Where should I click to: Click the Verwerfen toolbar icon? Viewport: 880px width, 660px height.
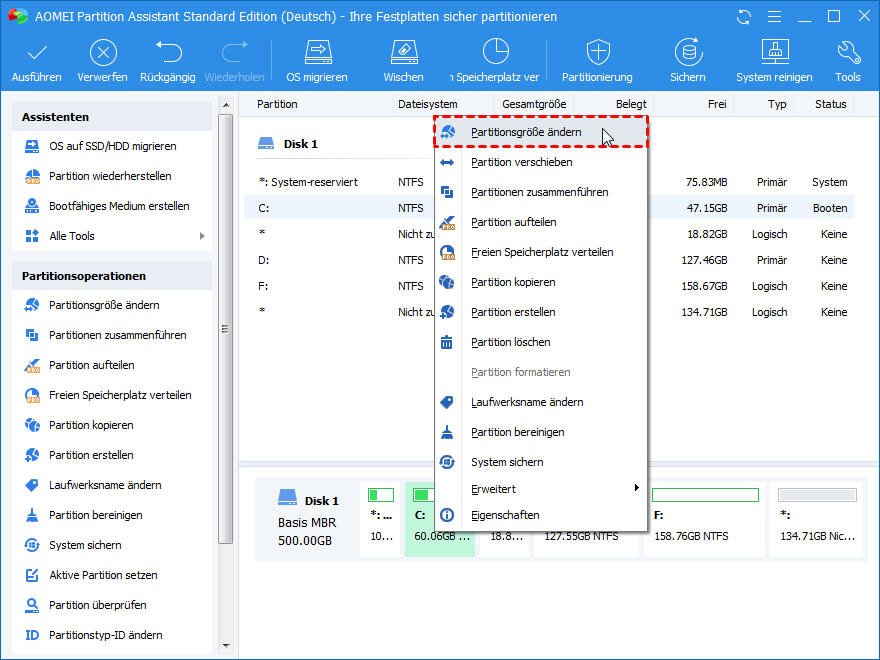tap(103, 53)
